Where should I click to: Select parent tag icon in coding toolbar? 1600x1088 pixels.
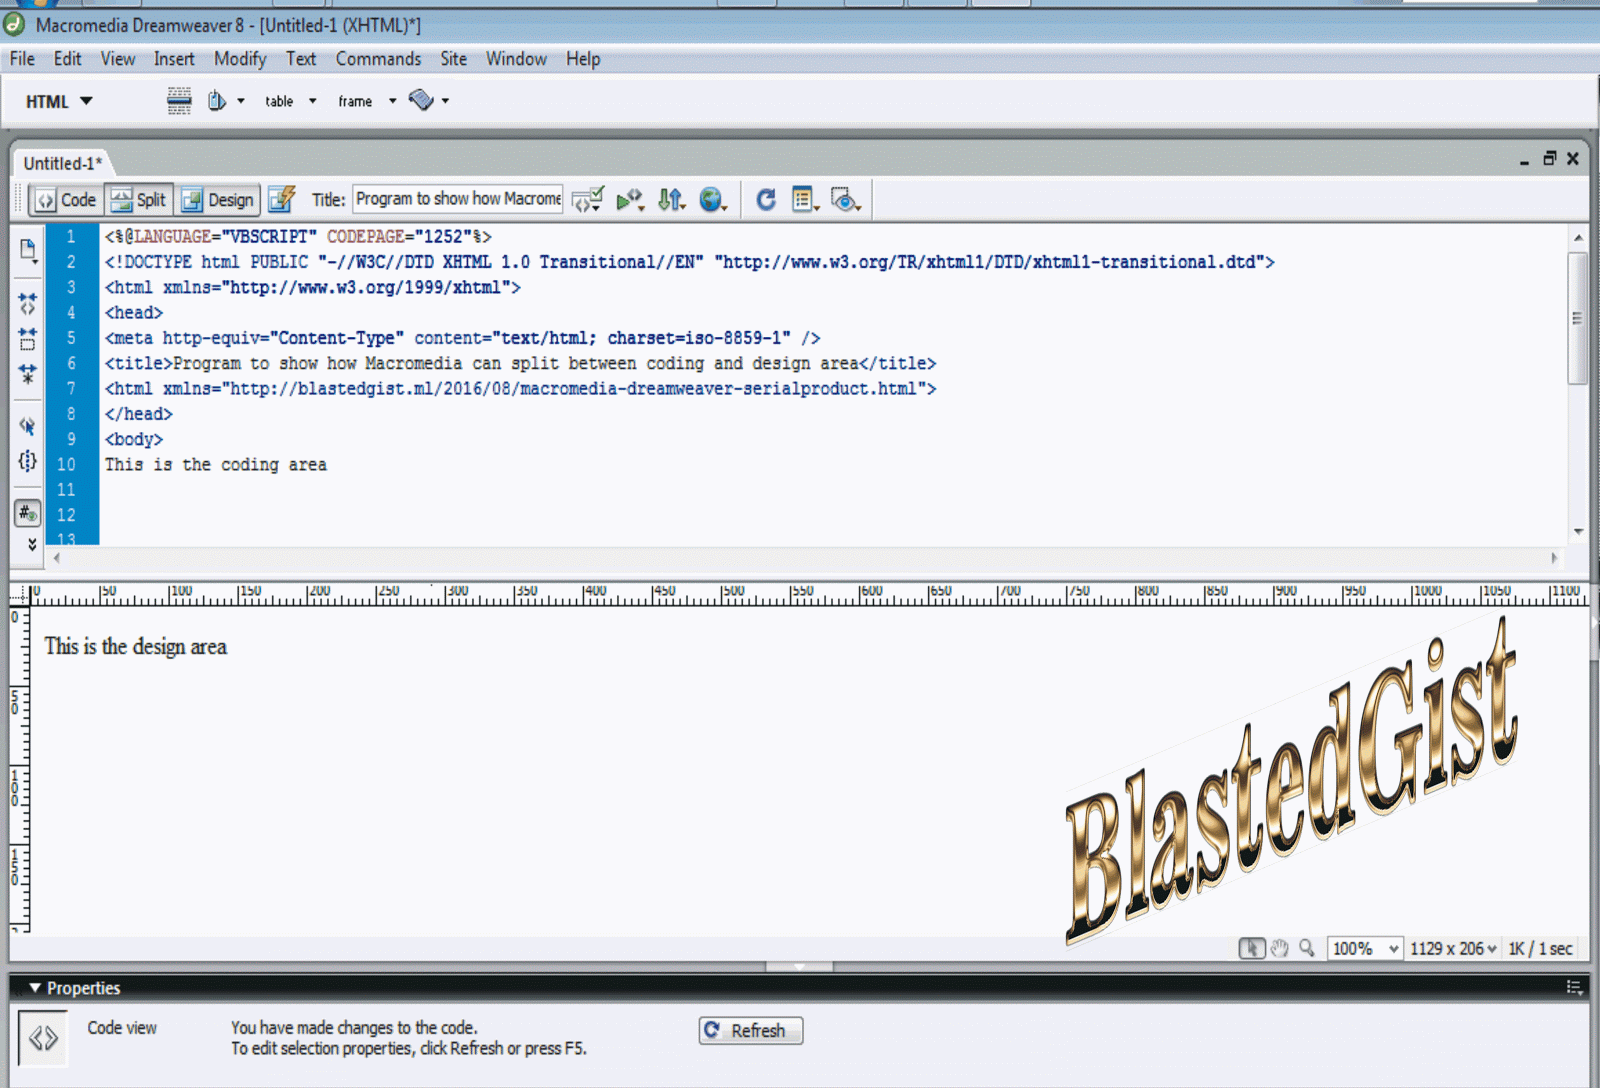(28, 426)
